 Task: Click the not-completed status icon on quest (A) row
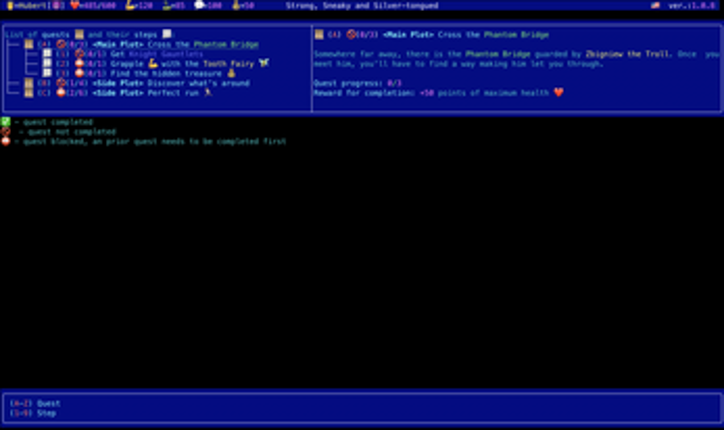[x=61, y=44]
